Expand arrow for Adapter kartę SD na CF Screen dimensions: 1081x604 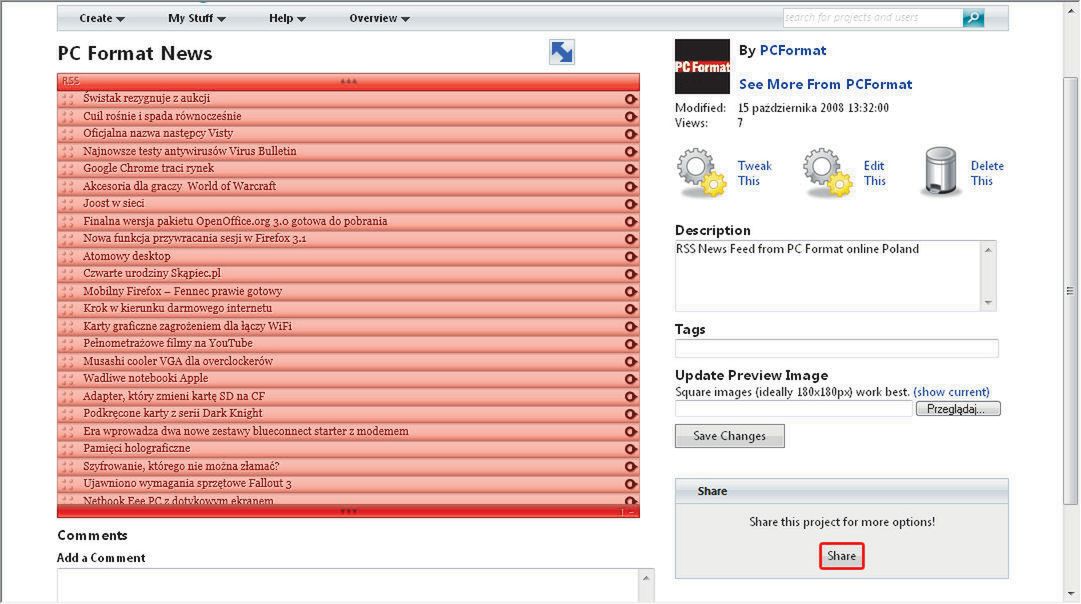click(630, 396)
